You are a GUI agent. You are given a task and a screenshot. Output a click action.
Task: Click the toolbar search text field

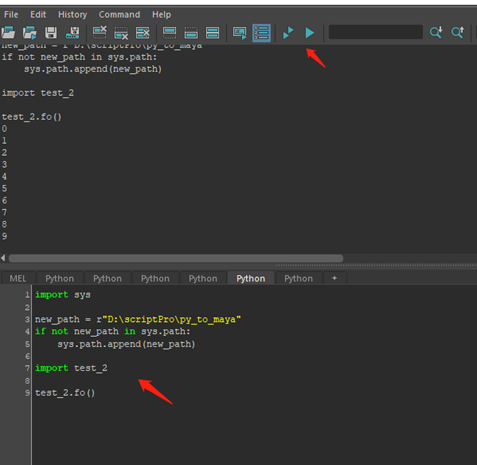click(x=376, y=32)
